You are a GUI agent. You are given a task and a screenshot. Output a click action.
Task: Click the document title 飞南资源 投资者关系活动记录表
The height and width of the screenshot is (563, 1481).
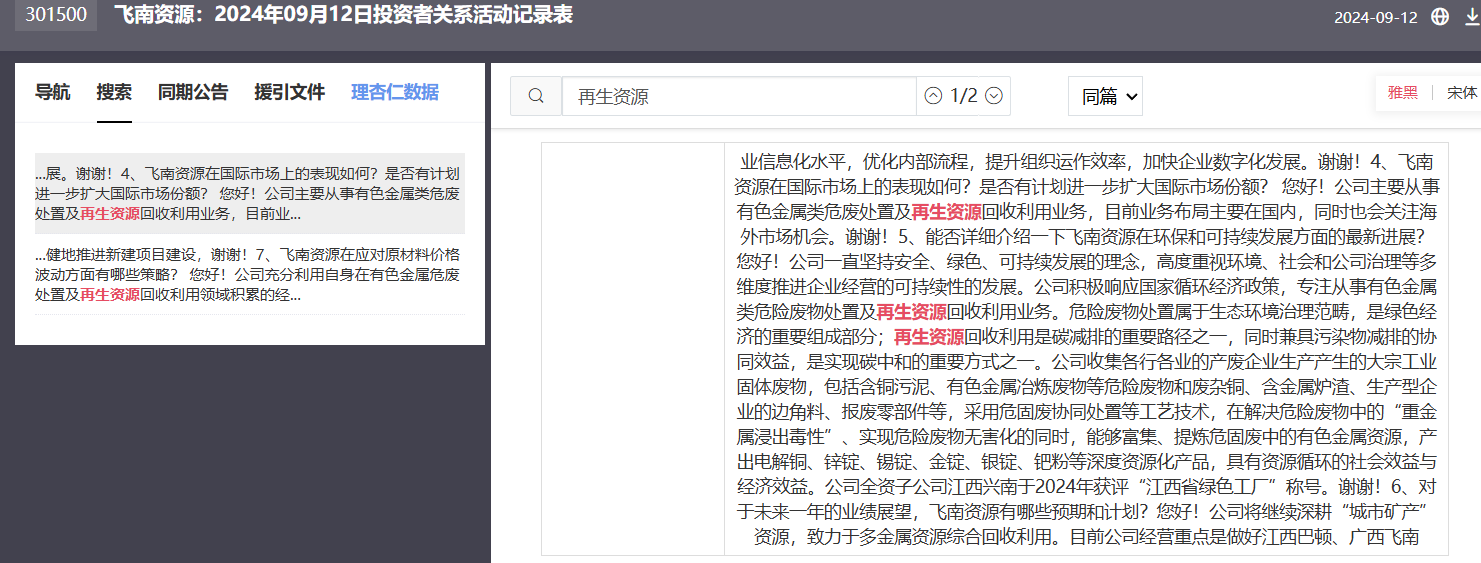[343, 15]
